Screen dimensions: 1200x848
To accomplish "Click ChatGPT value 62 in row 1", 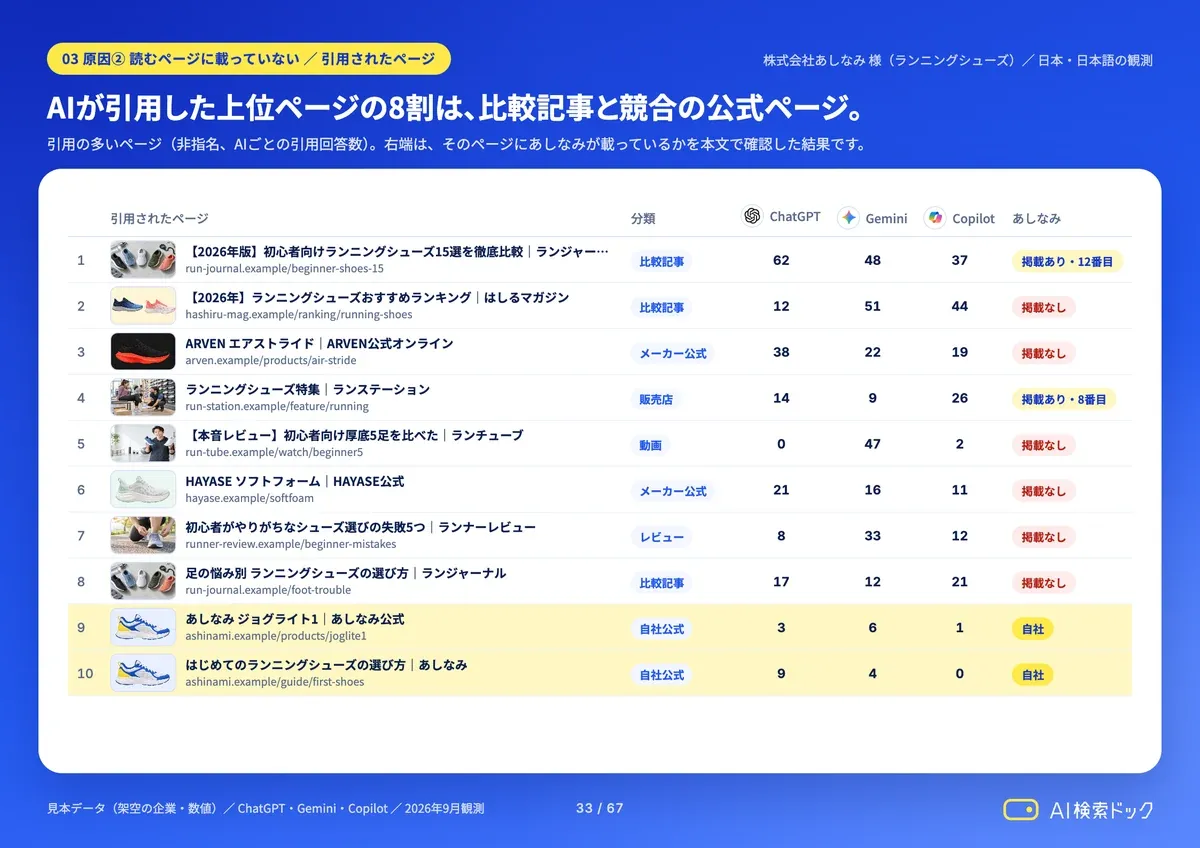I will [781, 261].
